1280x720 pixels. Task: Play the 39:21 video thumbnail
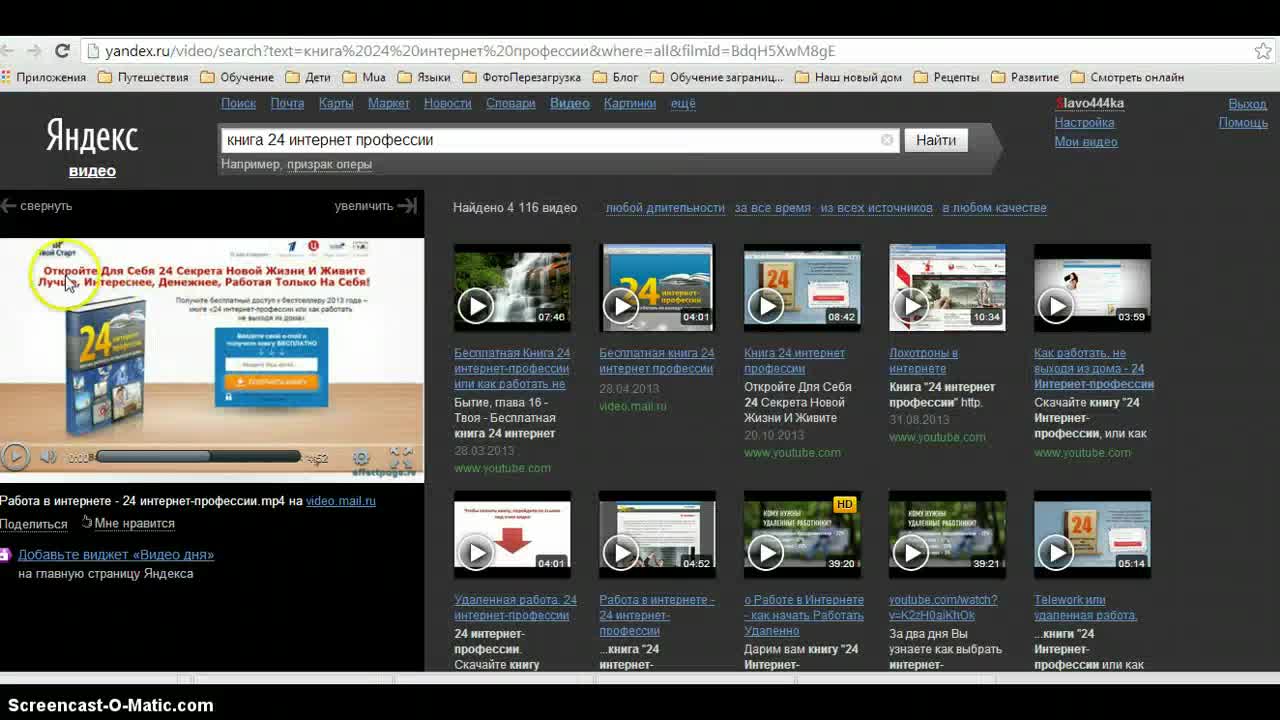click(x=947, y=534)
